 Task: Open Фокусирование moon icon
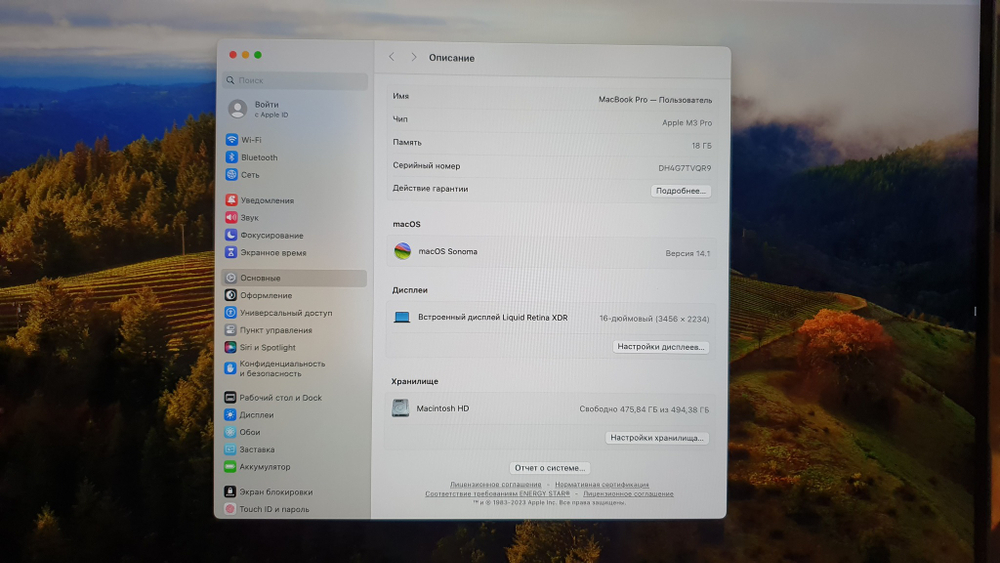pos(231,235)
